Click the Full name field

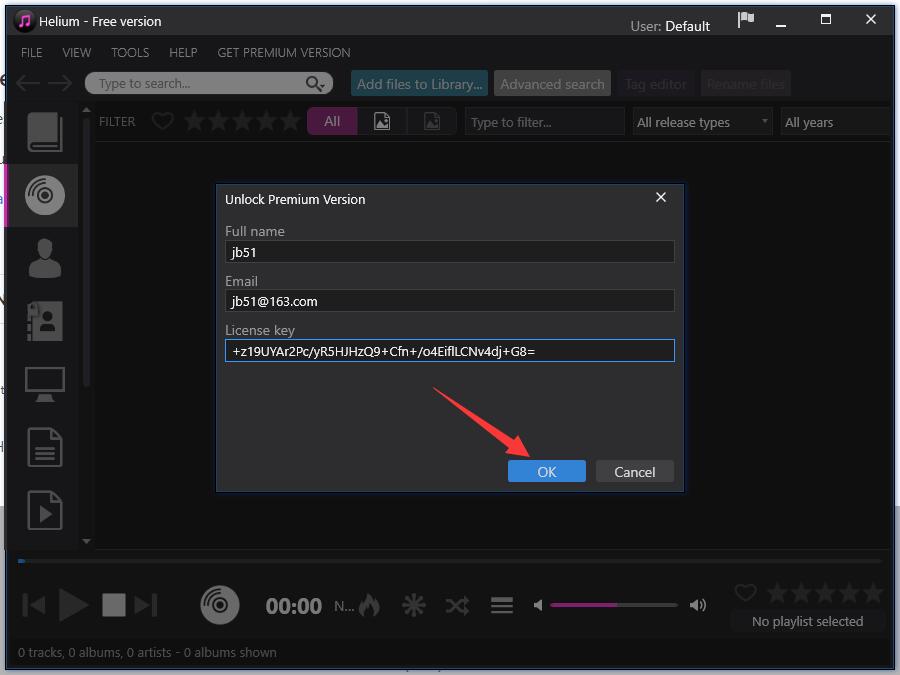click(x=449, y=252)
